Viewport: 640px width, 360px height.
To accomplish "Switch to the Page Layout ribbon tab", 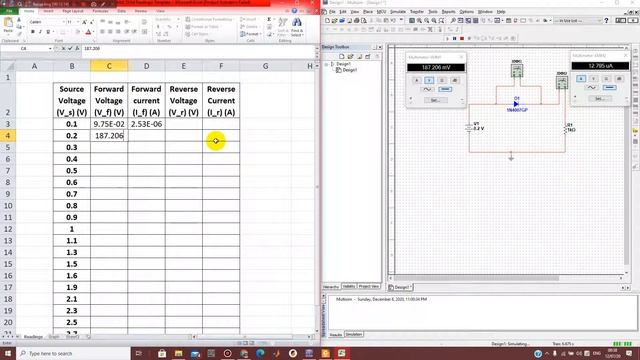I will tap(73, 11).
